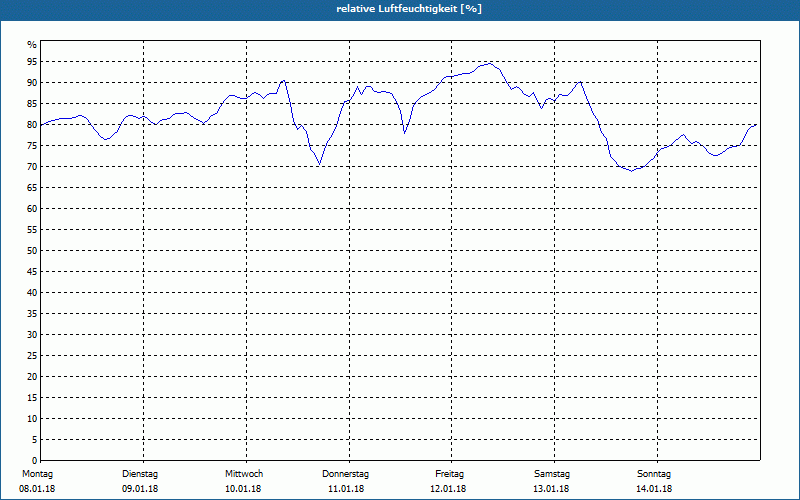Click the 60 y-axis value
The height and width of the screenshot is (500, 800).
(x=32, y=209)
